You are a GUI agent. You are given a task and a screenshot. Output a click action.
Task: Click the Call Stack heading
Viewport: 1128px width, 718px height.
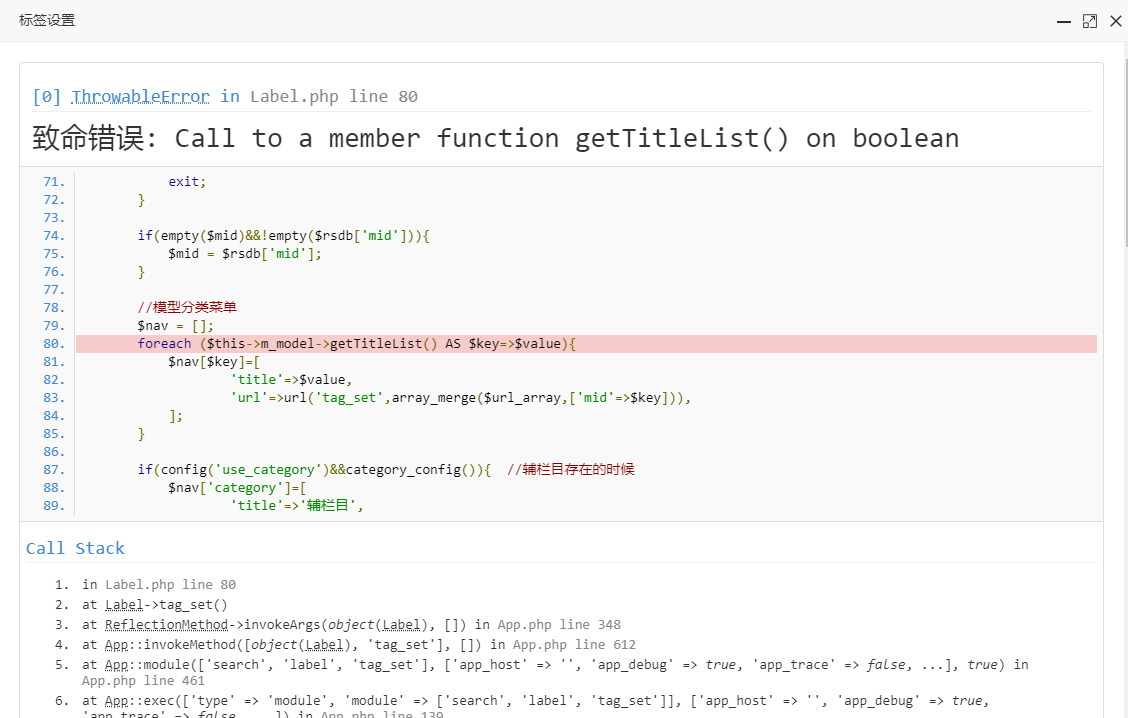(x=75, y=548)
